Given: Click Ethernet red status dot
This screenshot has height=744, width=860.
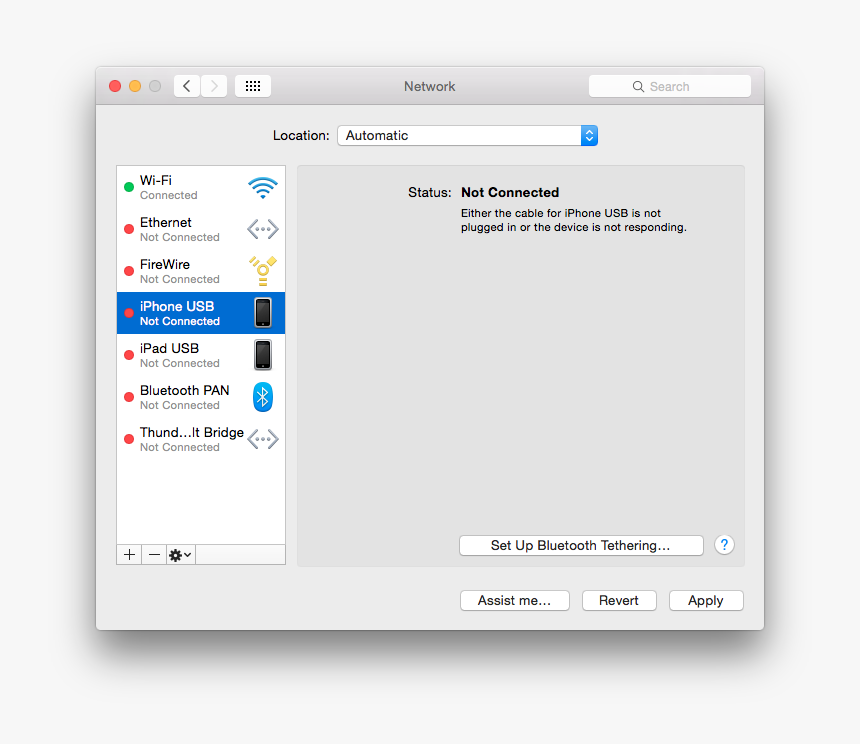Looking at the screenshot, I should coord(129,229).
